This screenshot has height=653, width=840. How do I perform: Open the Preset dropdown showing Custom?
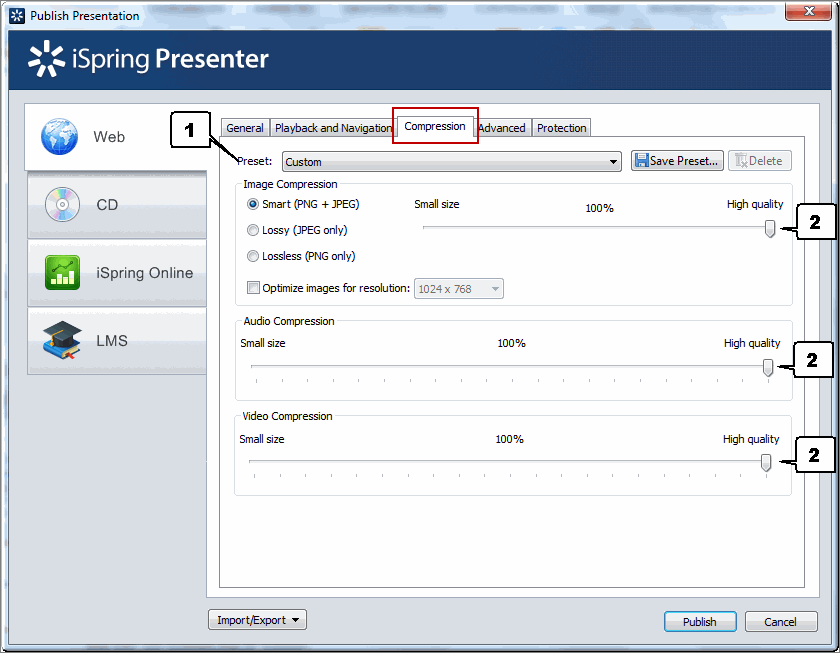[452, 162]
